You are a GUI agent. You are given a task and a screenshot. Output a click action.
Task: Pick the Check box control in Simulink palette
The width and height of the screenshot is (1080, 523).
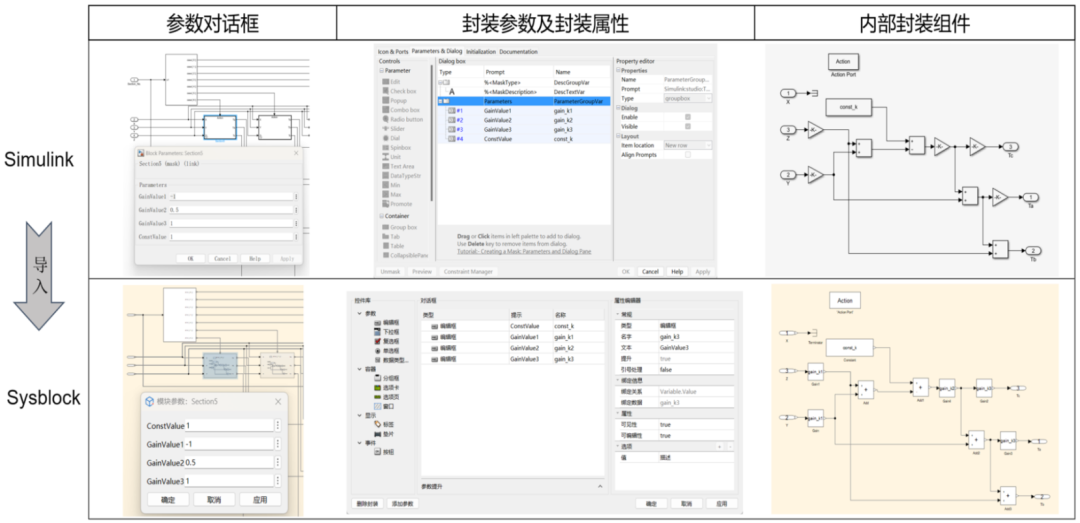click(399, 91)
